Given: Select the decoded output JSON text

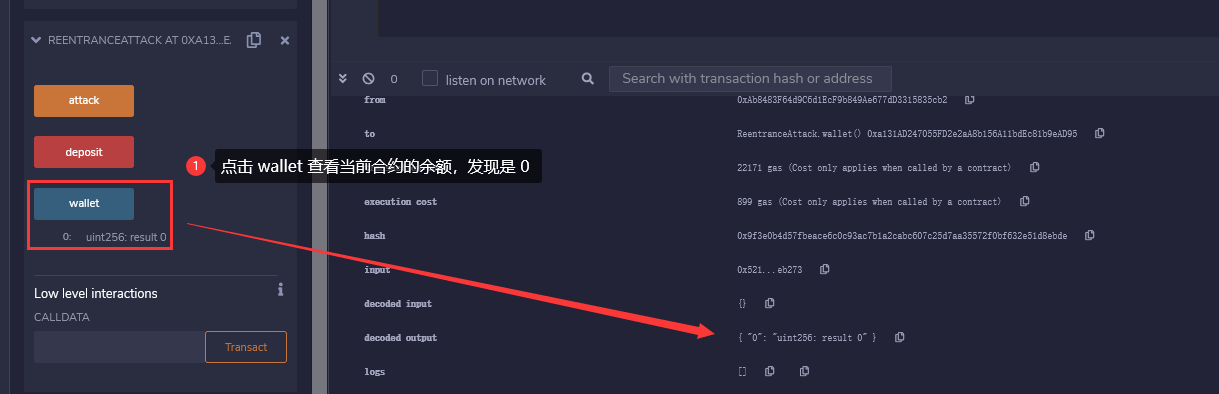Looking at the screenshot, I should 807,337.
